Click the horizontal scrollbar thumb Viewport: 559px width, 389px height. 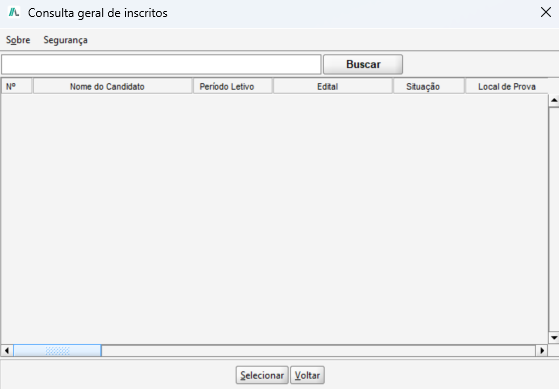coord(57,350)
